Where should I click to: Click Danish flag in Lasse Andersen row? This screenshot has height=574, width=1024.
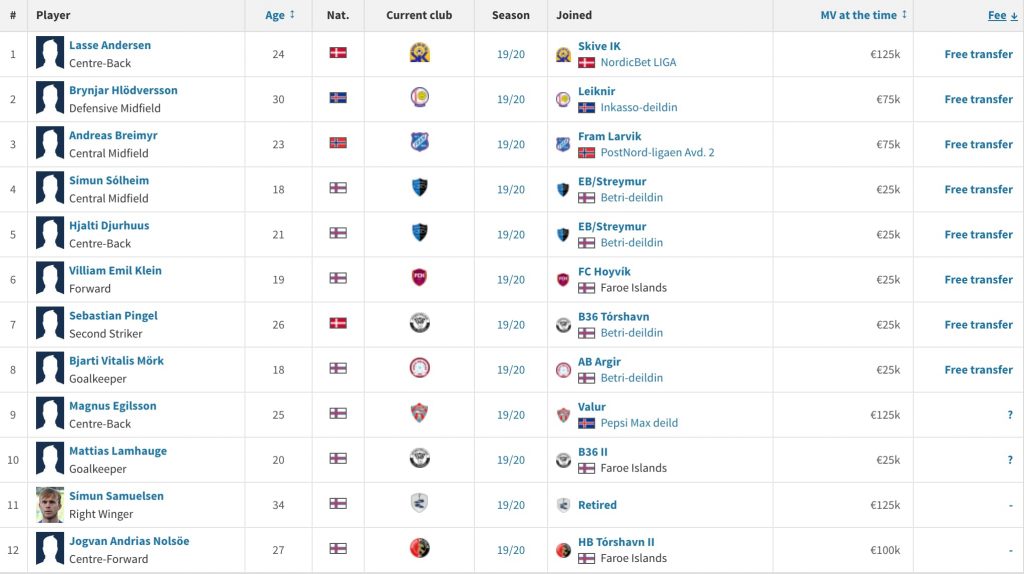(338, 53)
